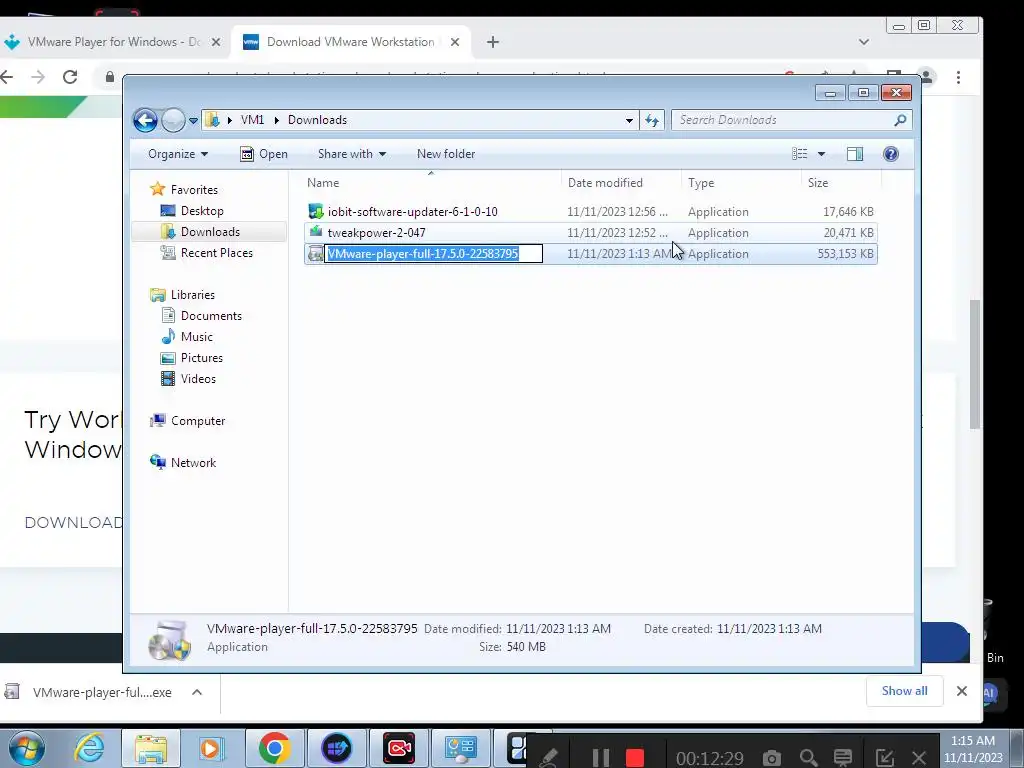The height and width of the screenshot is (768, 1024).
Task: Expand the address bar history dropdown
Action: [629, 120]
